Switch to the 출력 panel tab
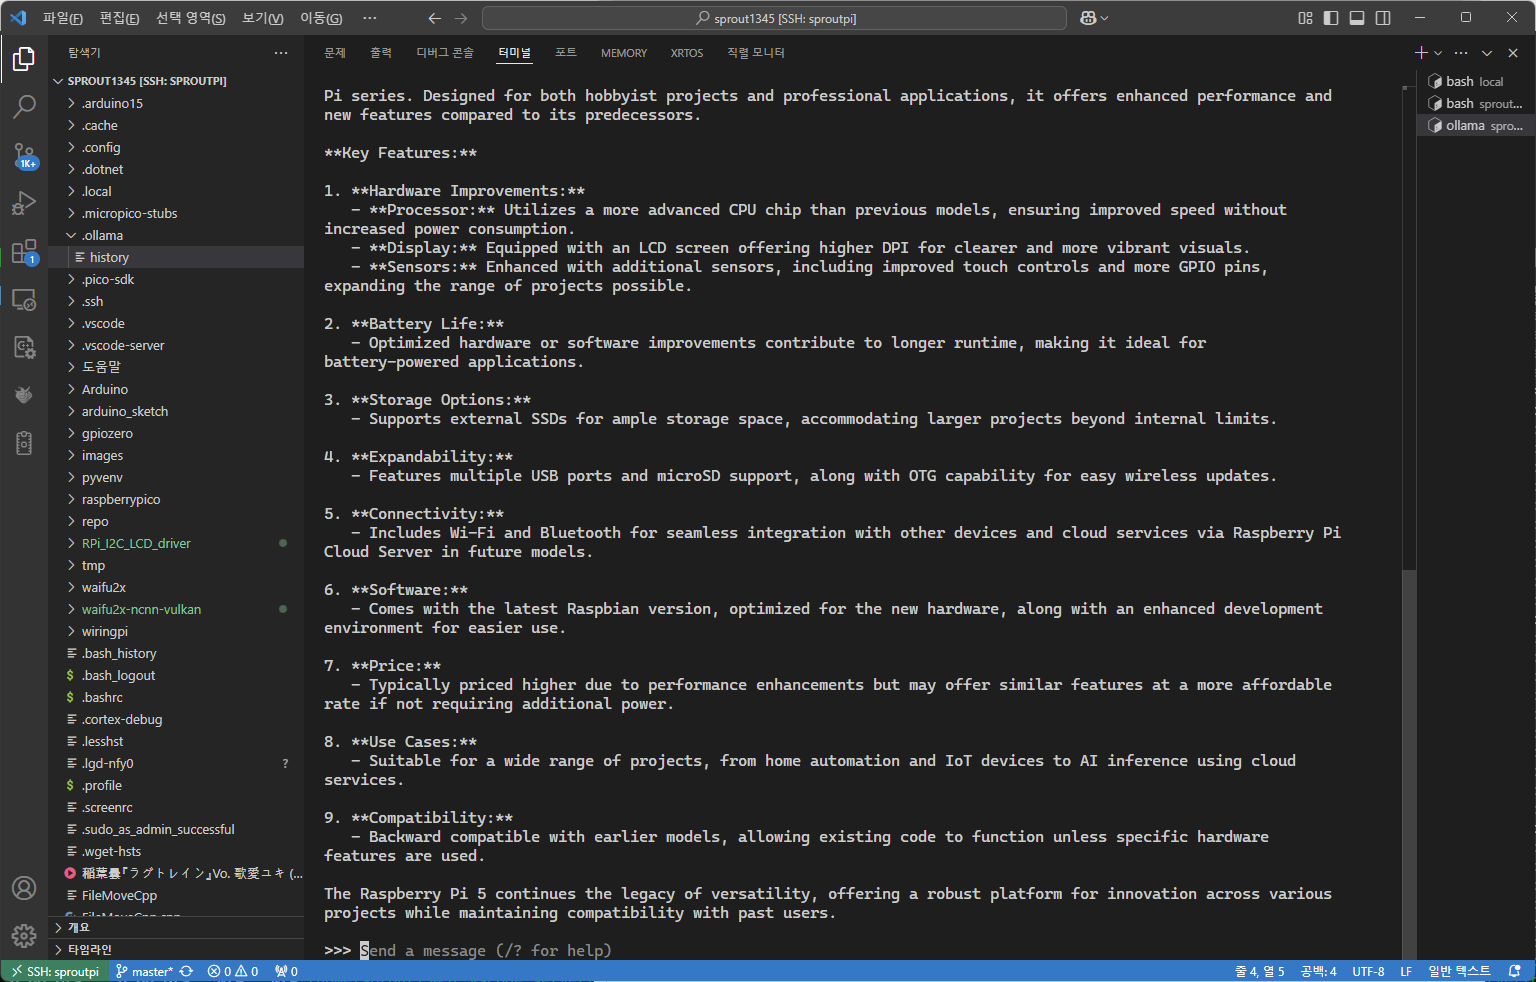The height and width of the screenshot is (982, 1536). 381,53
